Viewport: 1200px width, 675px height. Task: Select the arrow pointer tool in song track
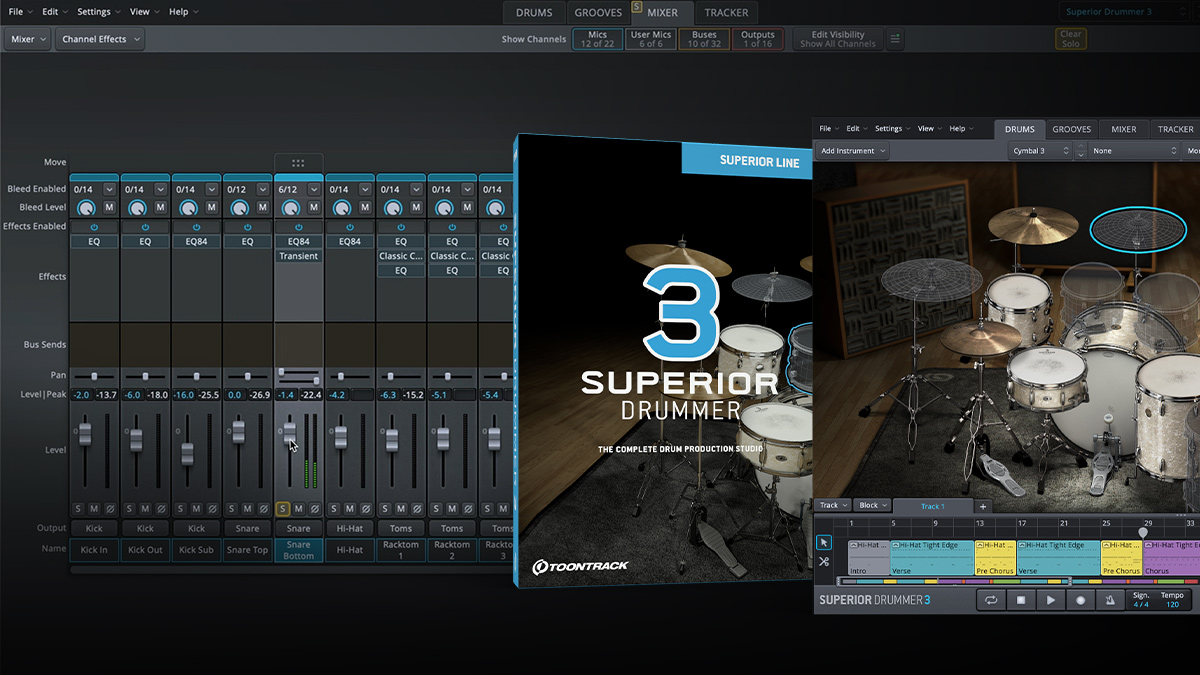[824, 542]
